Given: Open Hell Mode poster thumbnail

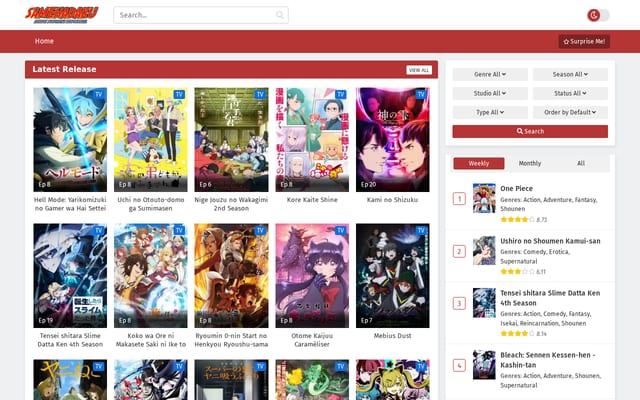Looking at the screenshot, I should (x=70, y=140).
